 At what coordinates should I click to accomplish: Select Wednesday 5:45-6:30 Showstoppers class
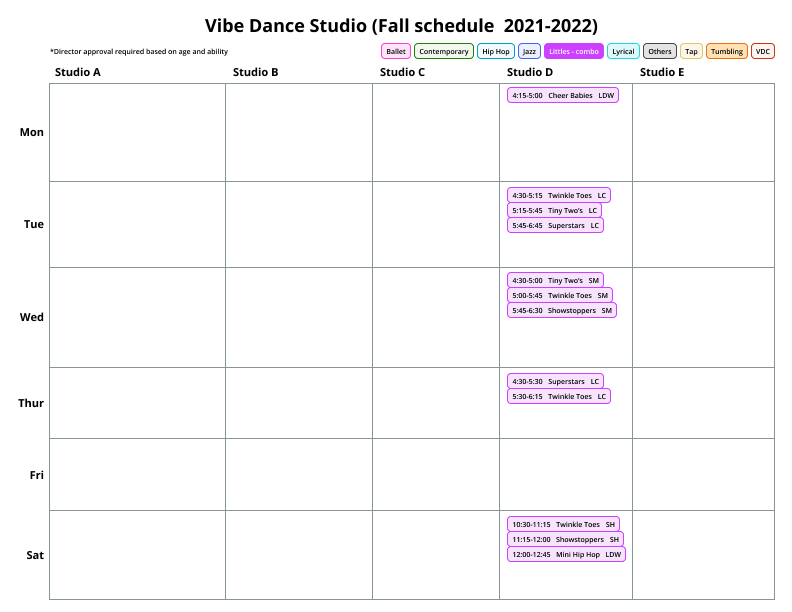[562, 310]
